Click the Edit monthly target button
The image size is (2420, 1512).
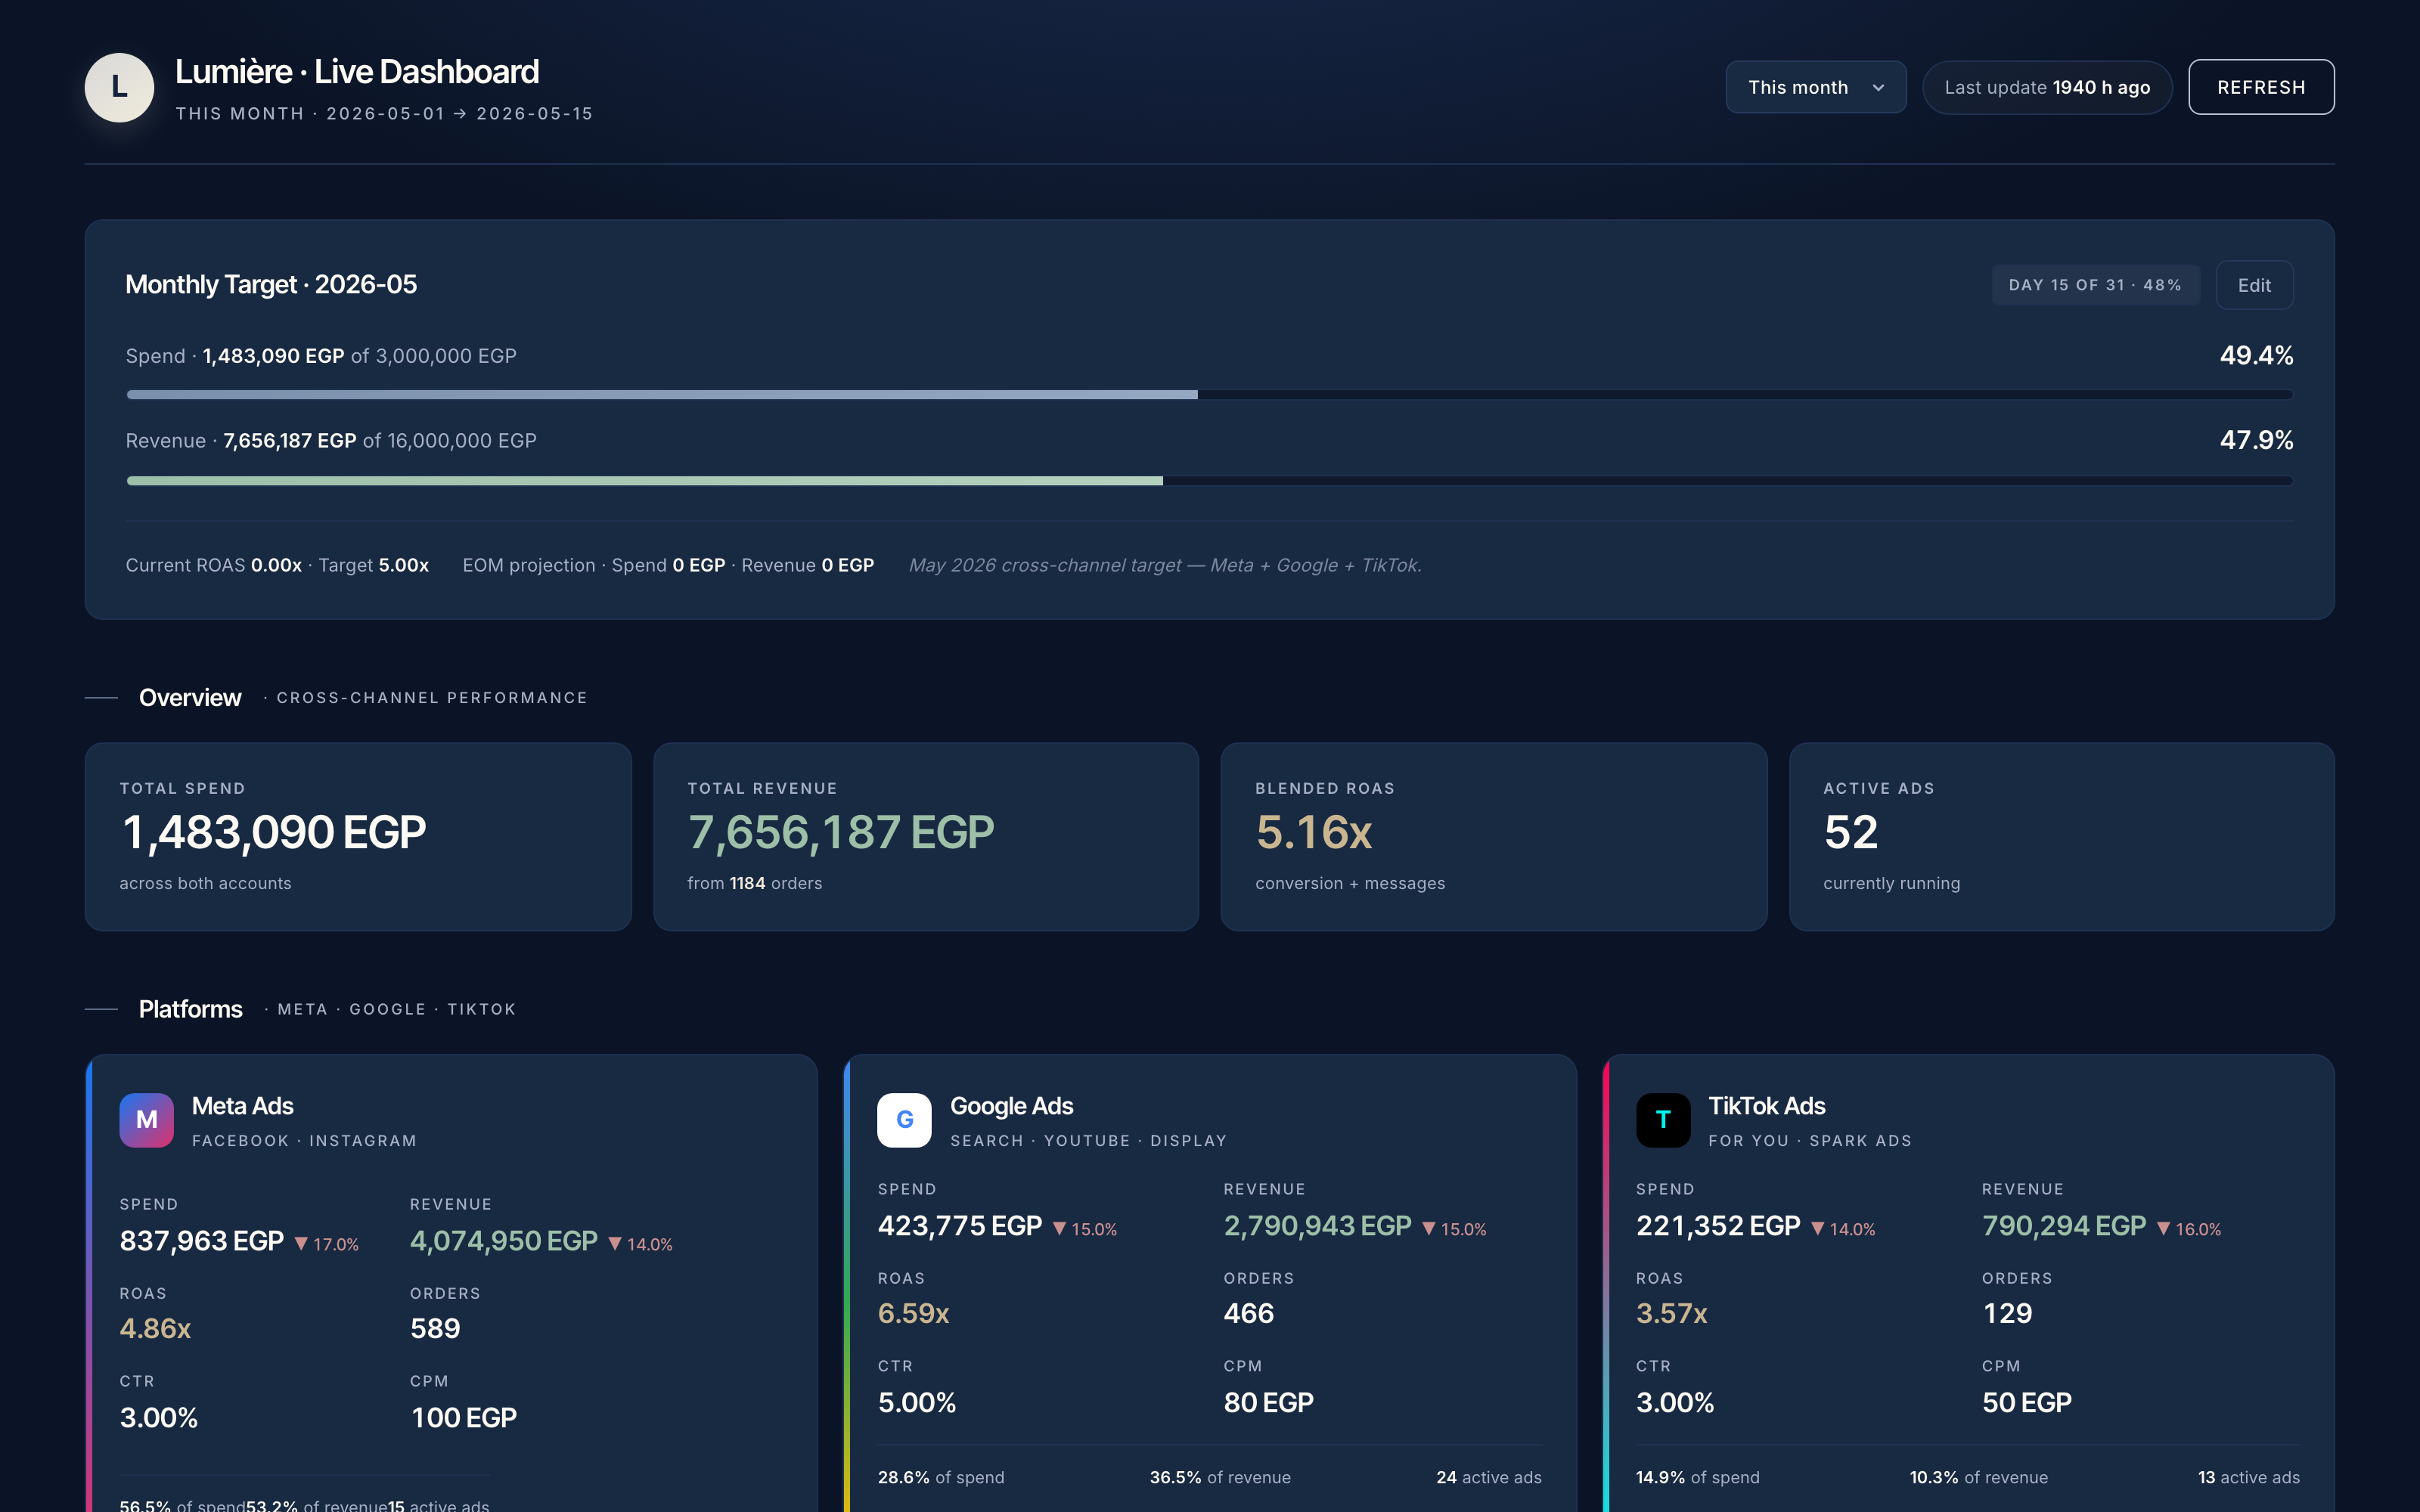tap(2254, 285)
